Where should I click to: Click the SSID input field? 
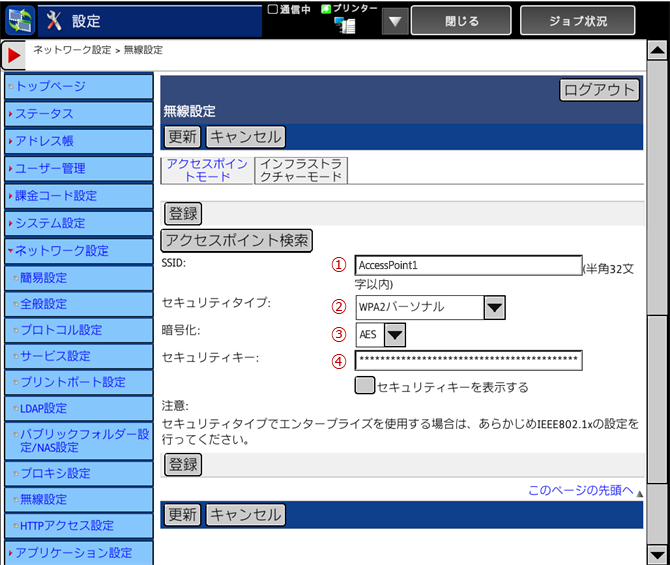[468, 265]
